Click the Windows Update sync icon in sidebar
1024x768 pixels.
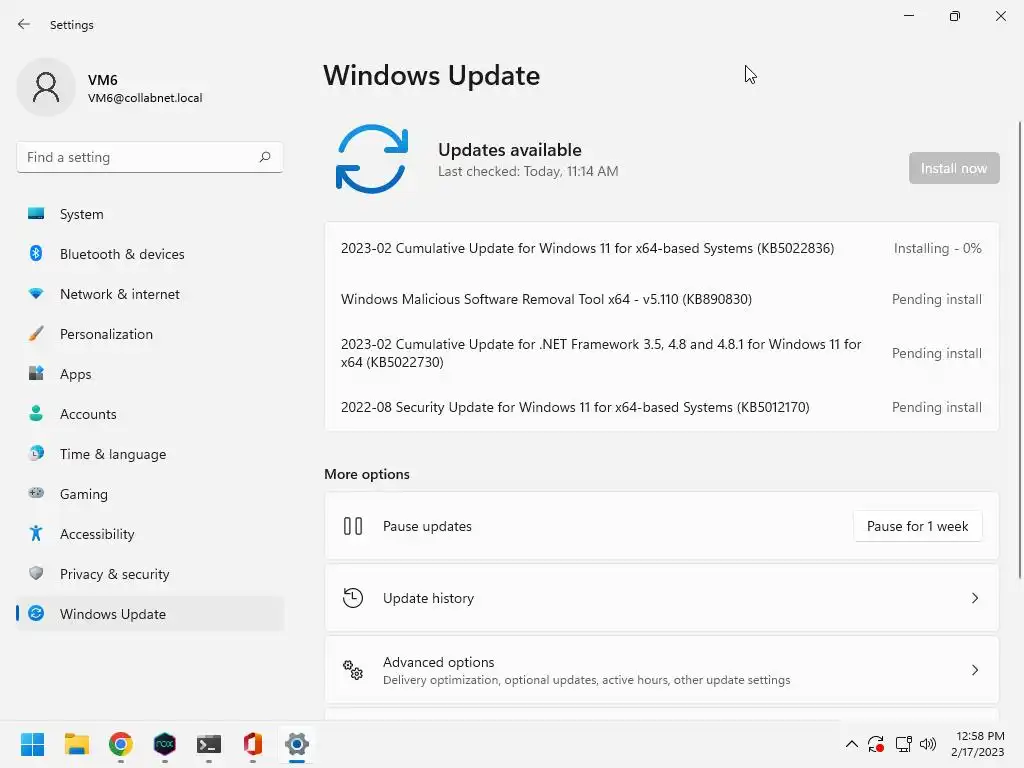[36, 613]
